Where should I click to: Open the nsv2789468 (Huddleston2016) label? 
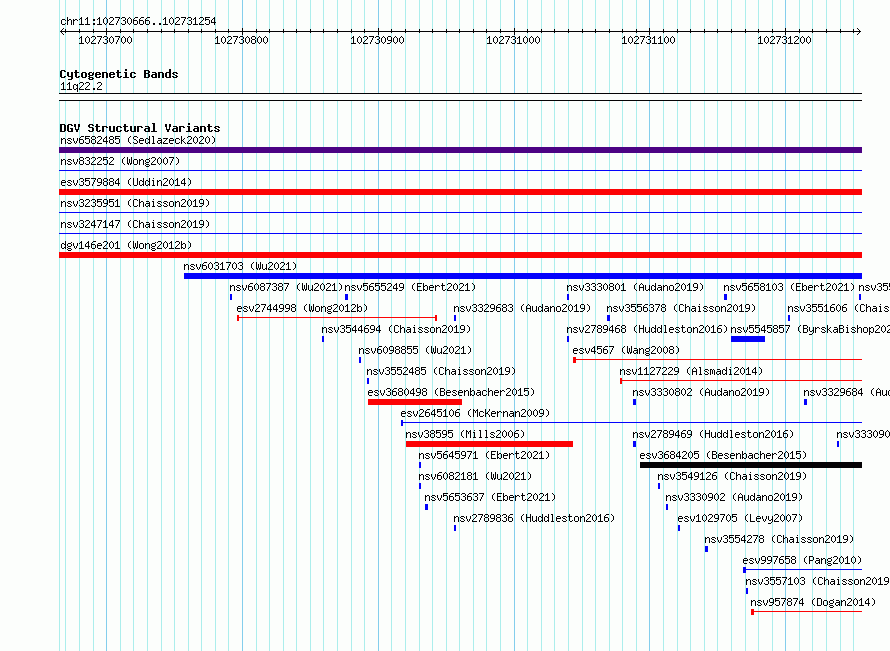tap(647, 329)
